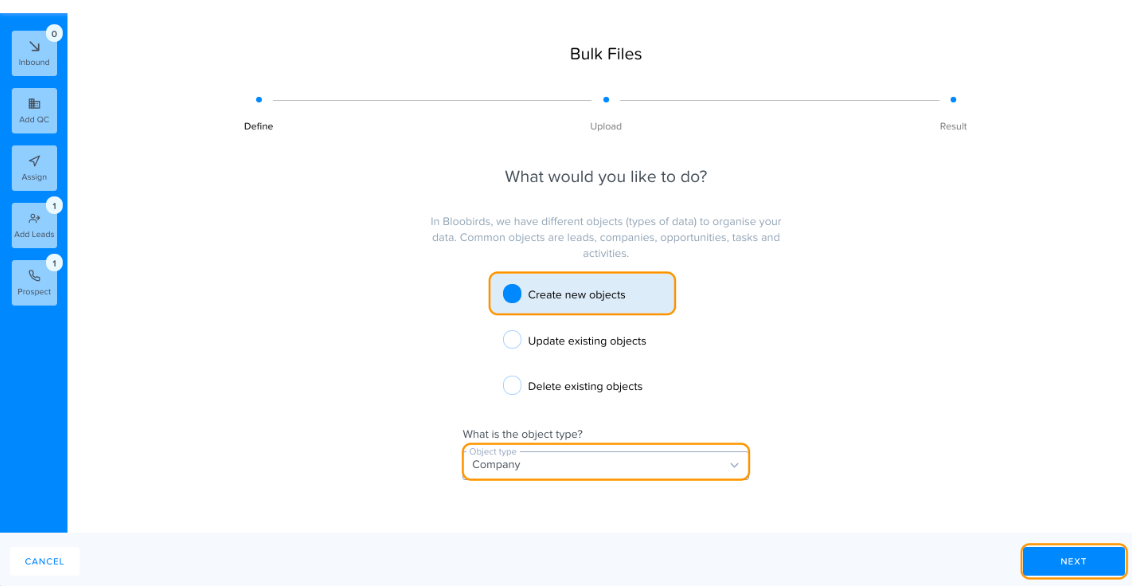Click the Result step progress dot
This screenshot has width=1132, height=586.
(x=953, y=100)
